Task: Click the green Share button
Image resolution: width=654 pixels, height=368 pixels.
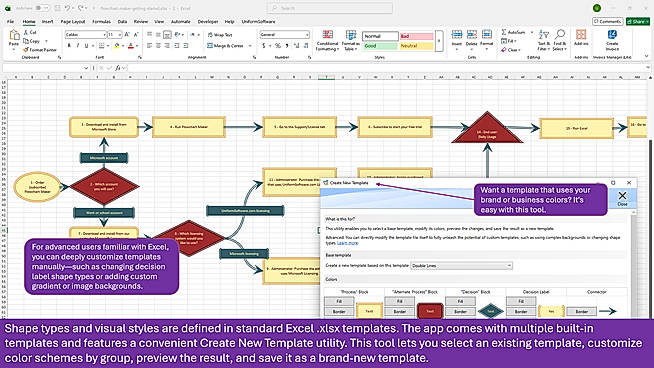Action: click(638, 21)
